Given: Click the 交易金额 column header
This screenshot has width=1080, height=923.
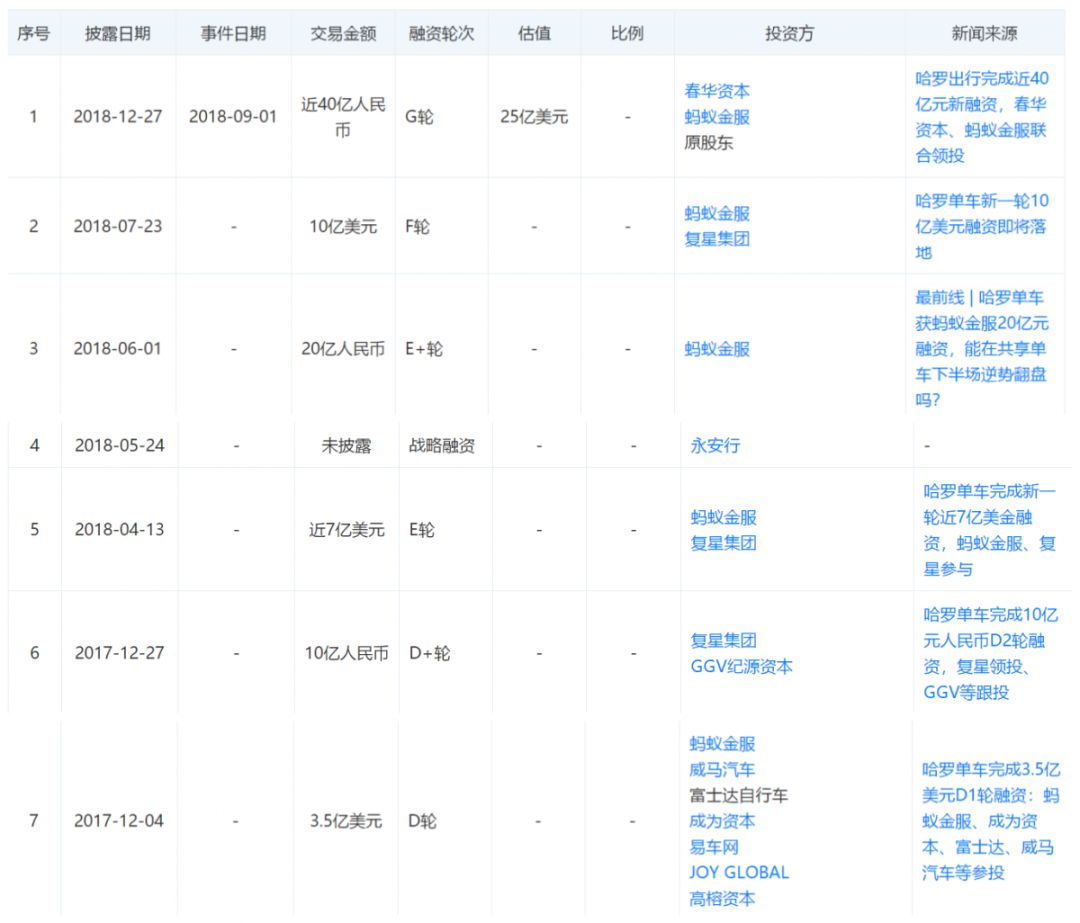Looking at the screenshot, I should pos(343,33).
